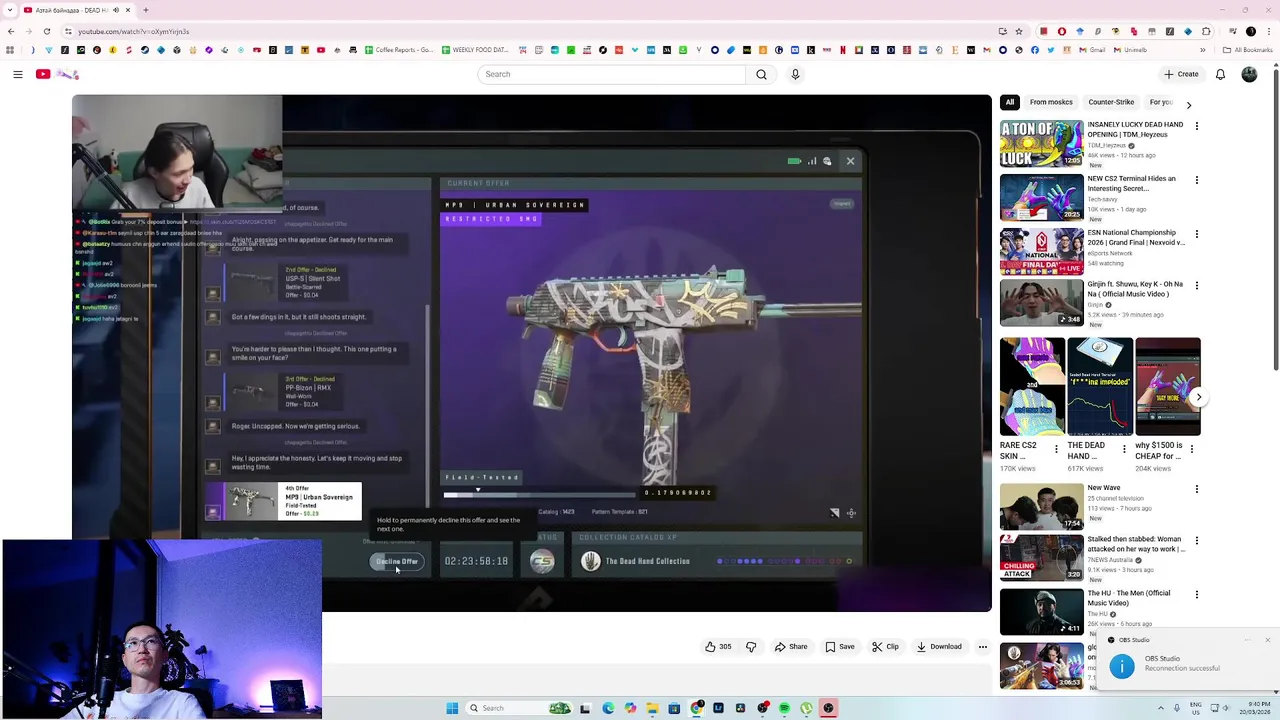Click the Create button
Viewport: 1280px width, 720px height.
pos(1181,74)
